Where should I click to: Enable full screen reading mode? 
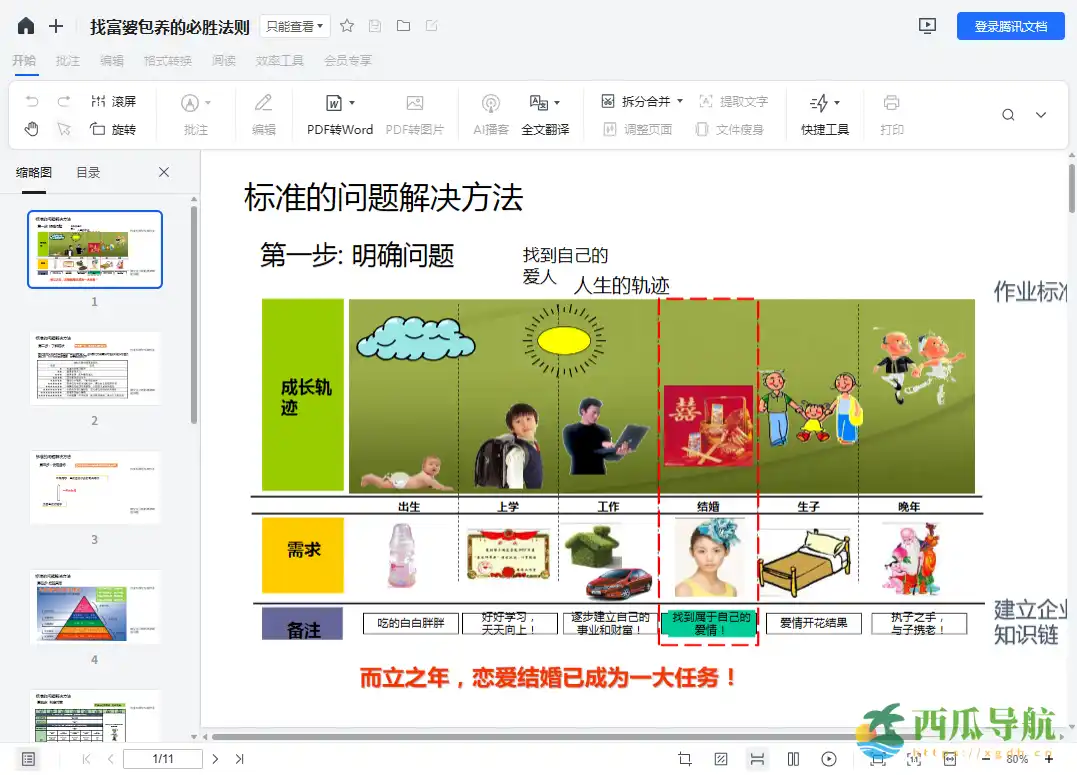[x=879, y=758]
